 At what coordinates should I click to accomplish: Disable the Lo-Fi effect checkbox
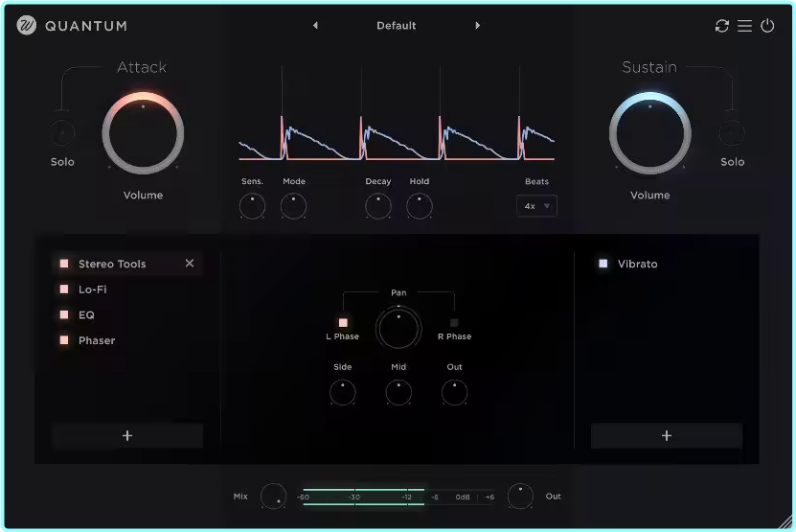64,290
